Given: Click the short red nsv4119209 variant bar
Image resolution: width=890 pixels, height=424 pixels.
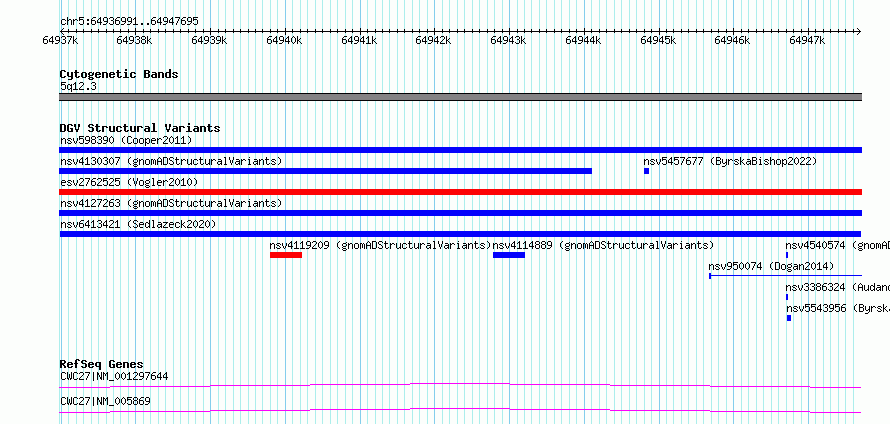Looking at the screenshot, I should point(286,255).
